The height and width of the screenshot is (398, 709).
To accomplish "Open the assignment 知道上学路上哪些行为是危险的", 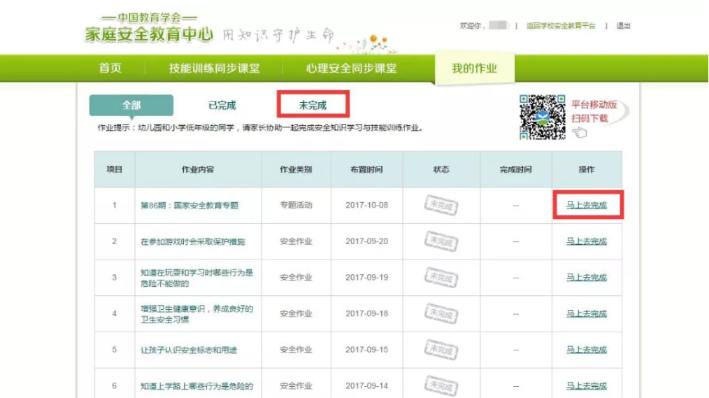I will [x=197, y=386].
